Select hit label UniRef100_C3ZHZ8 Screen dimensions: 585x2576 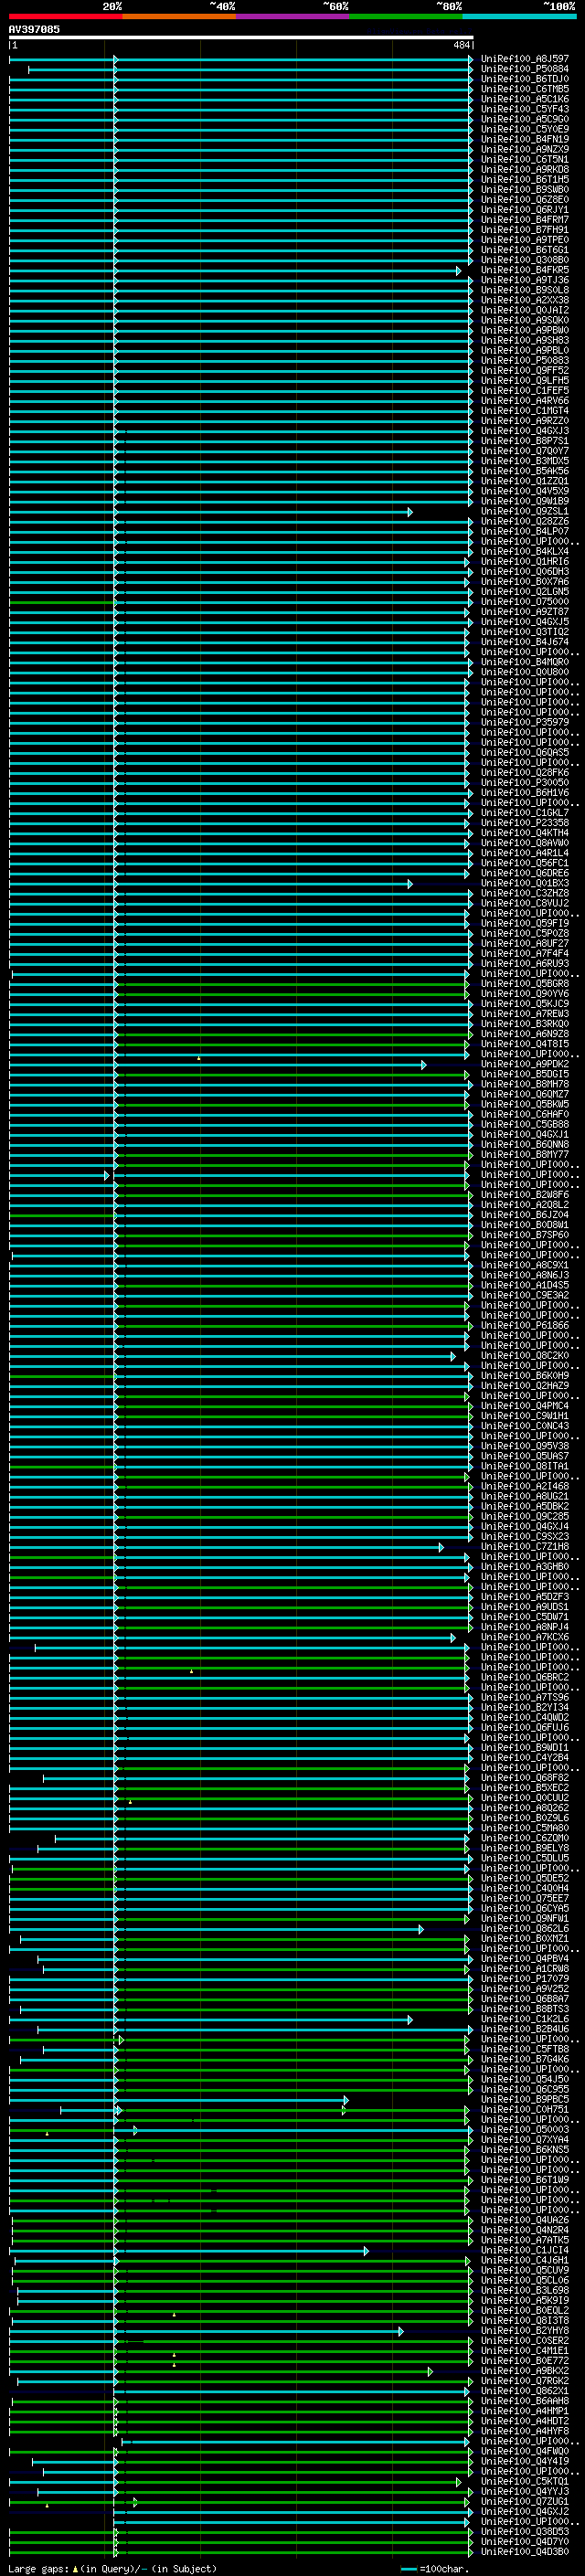coord(525,893)
